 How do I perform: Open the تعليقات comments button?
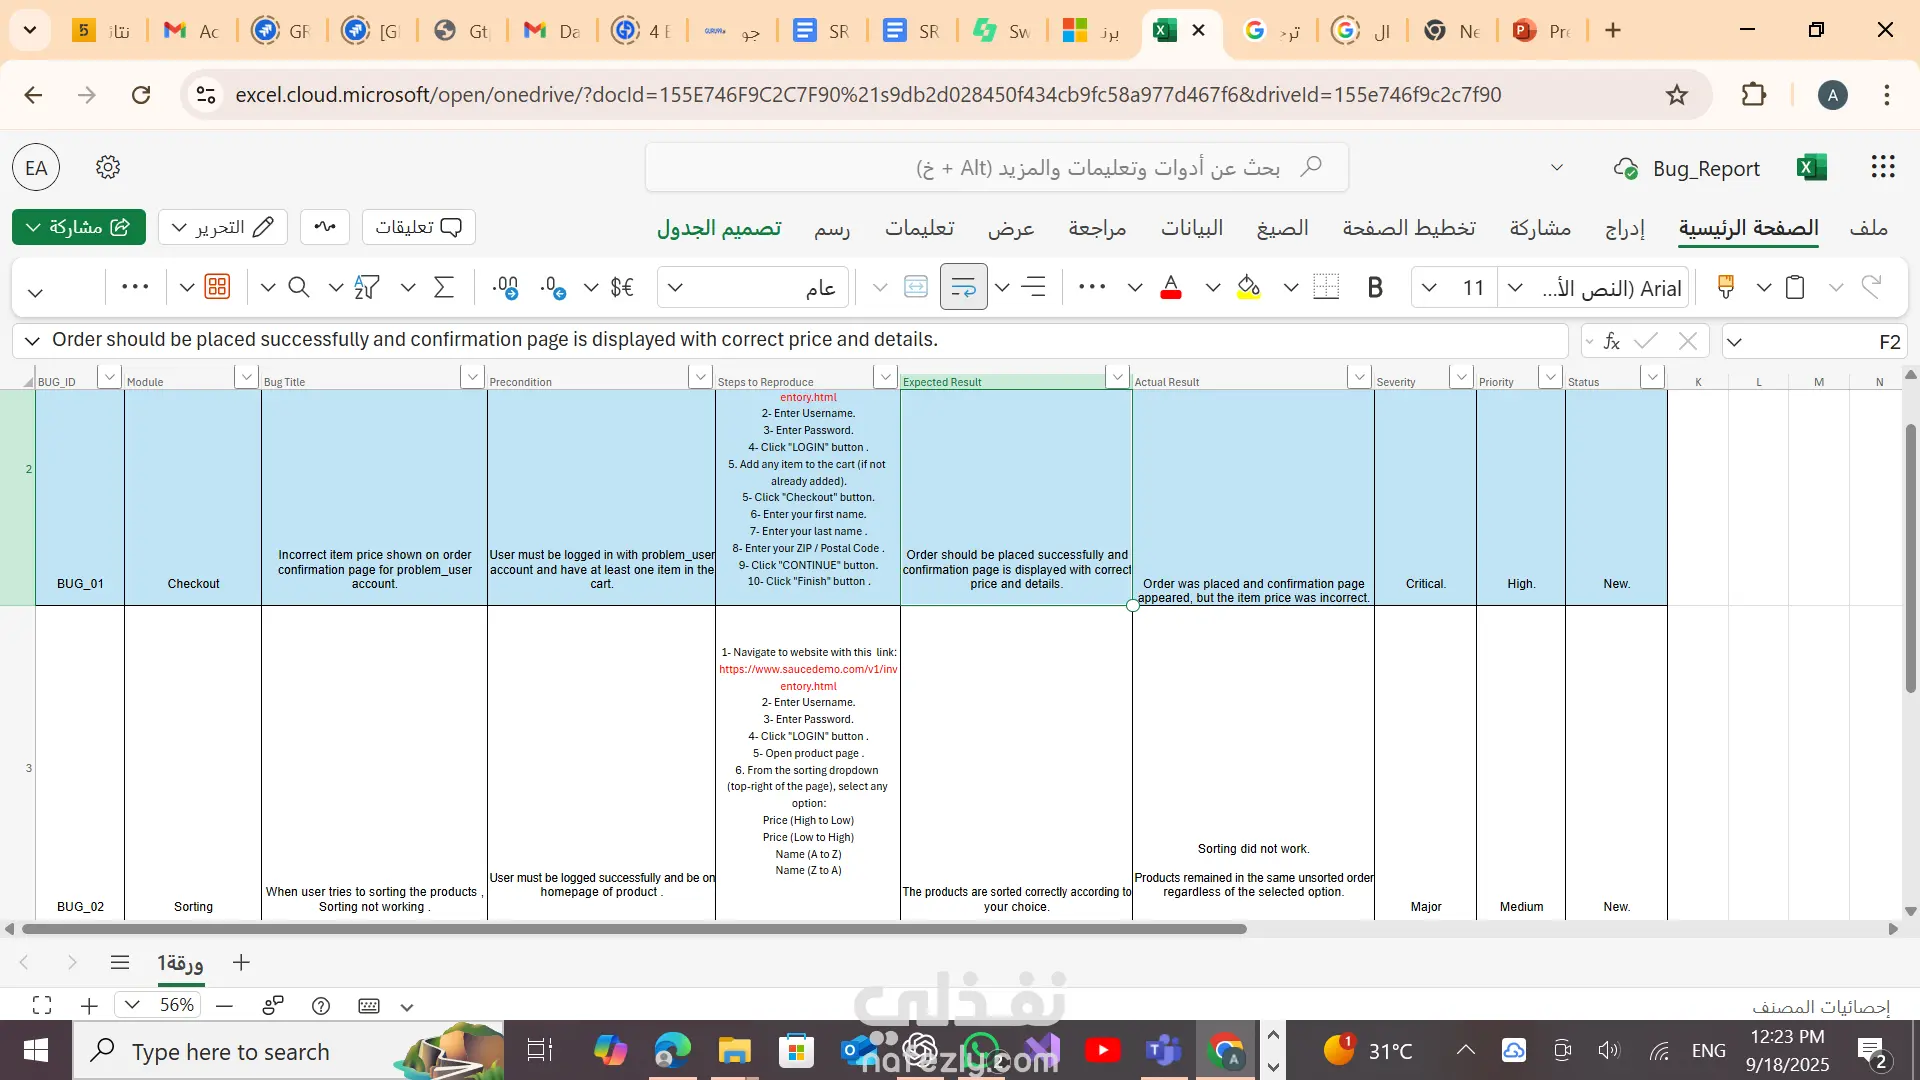(418, 227)
